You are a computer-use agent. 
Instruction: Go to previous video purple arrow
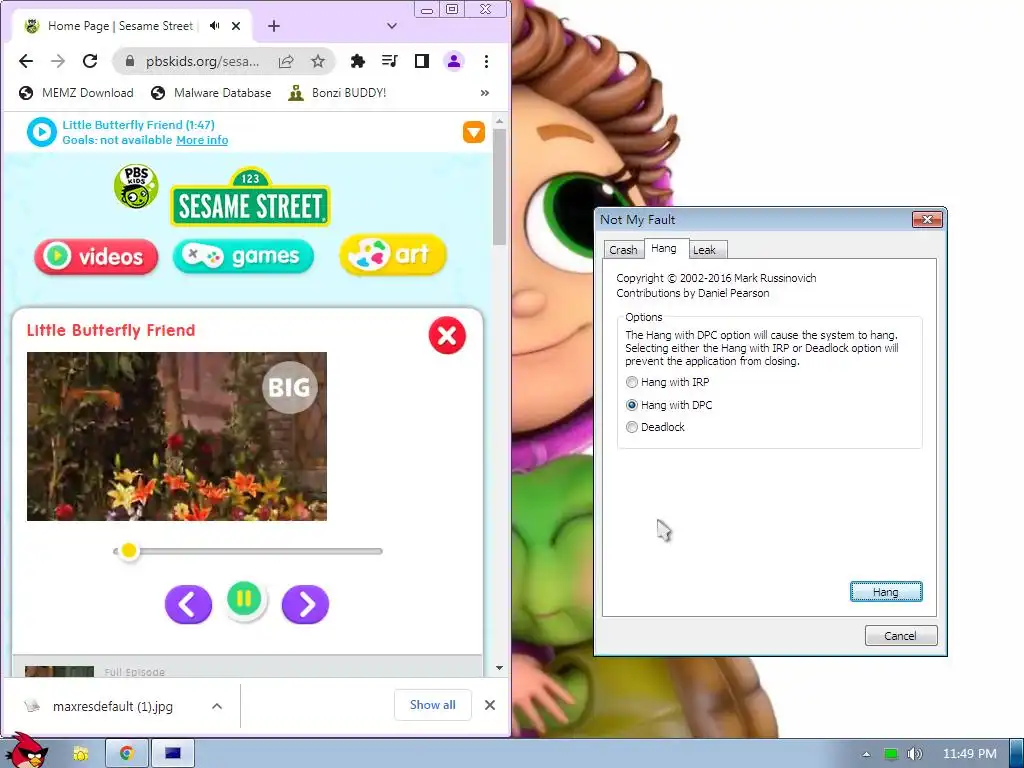point(188,604)
